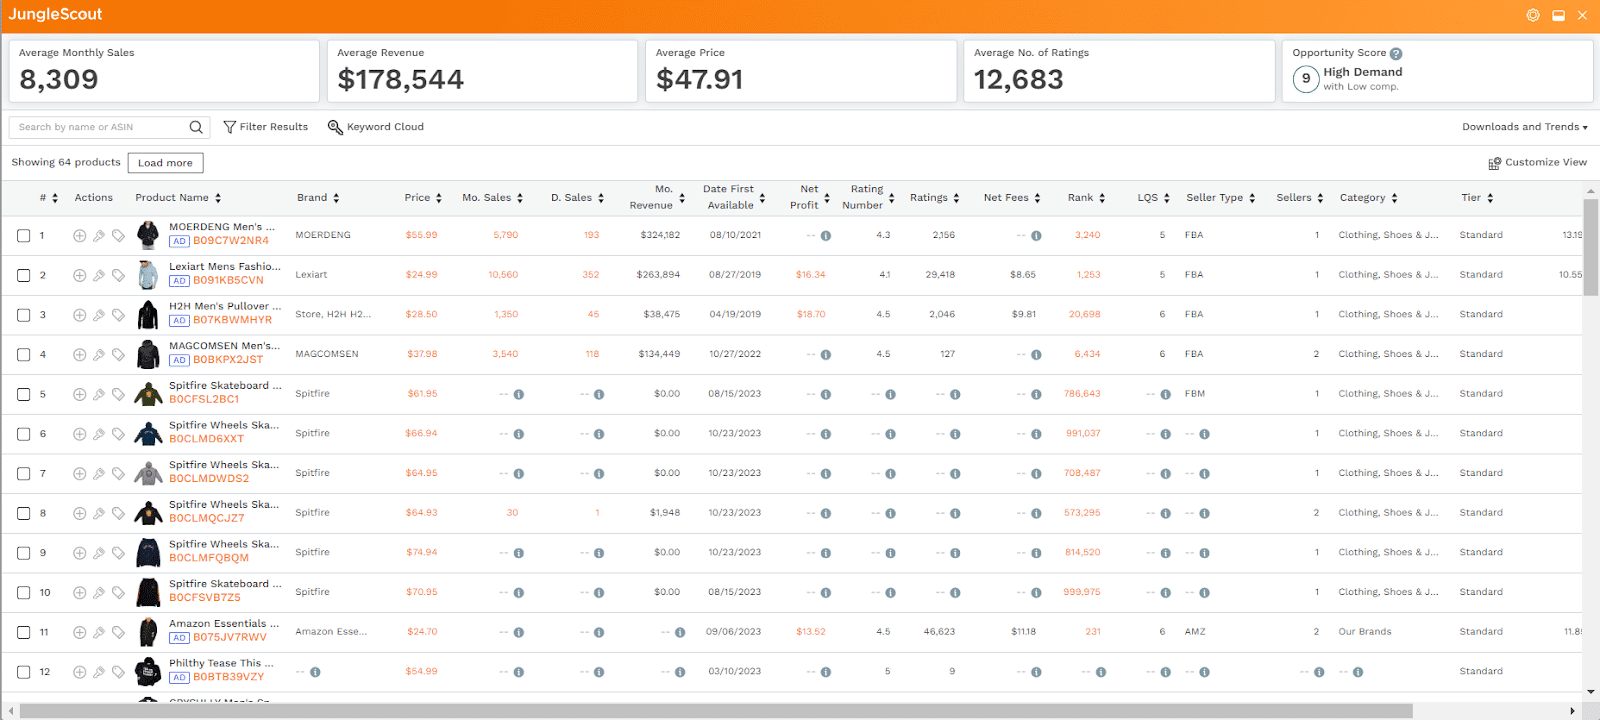Click sort arrows beside the Seller Type header
1600x720 pixels.
coord(1252,198)
